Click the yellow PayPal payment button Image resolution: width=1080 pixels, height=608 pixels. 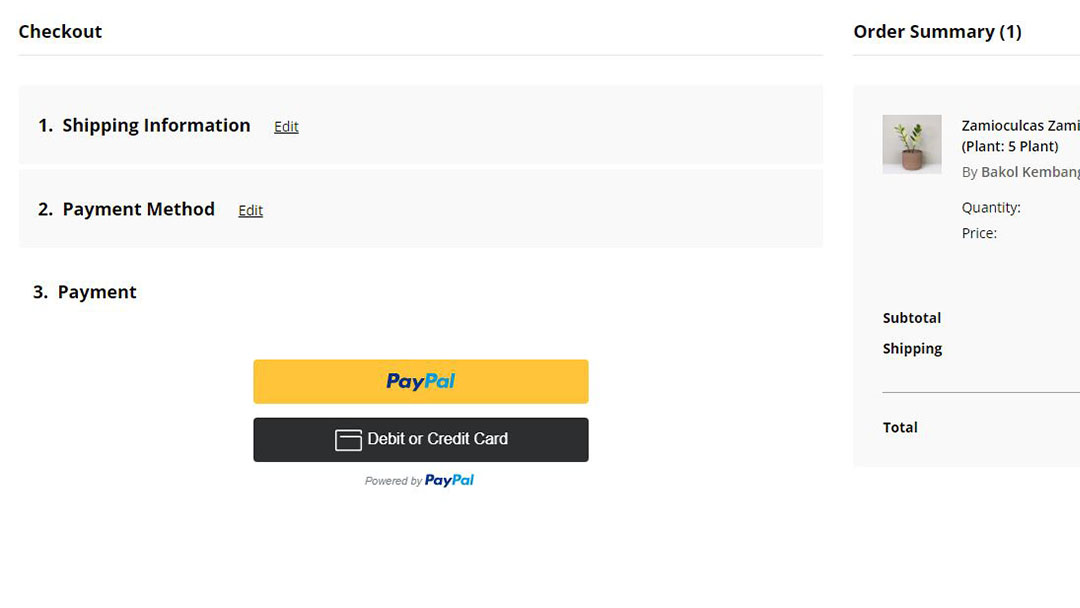(x=420, y=381)
